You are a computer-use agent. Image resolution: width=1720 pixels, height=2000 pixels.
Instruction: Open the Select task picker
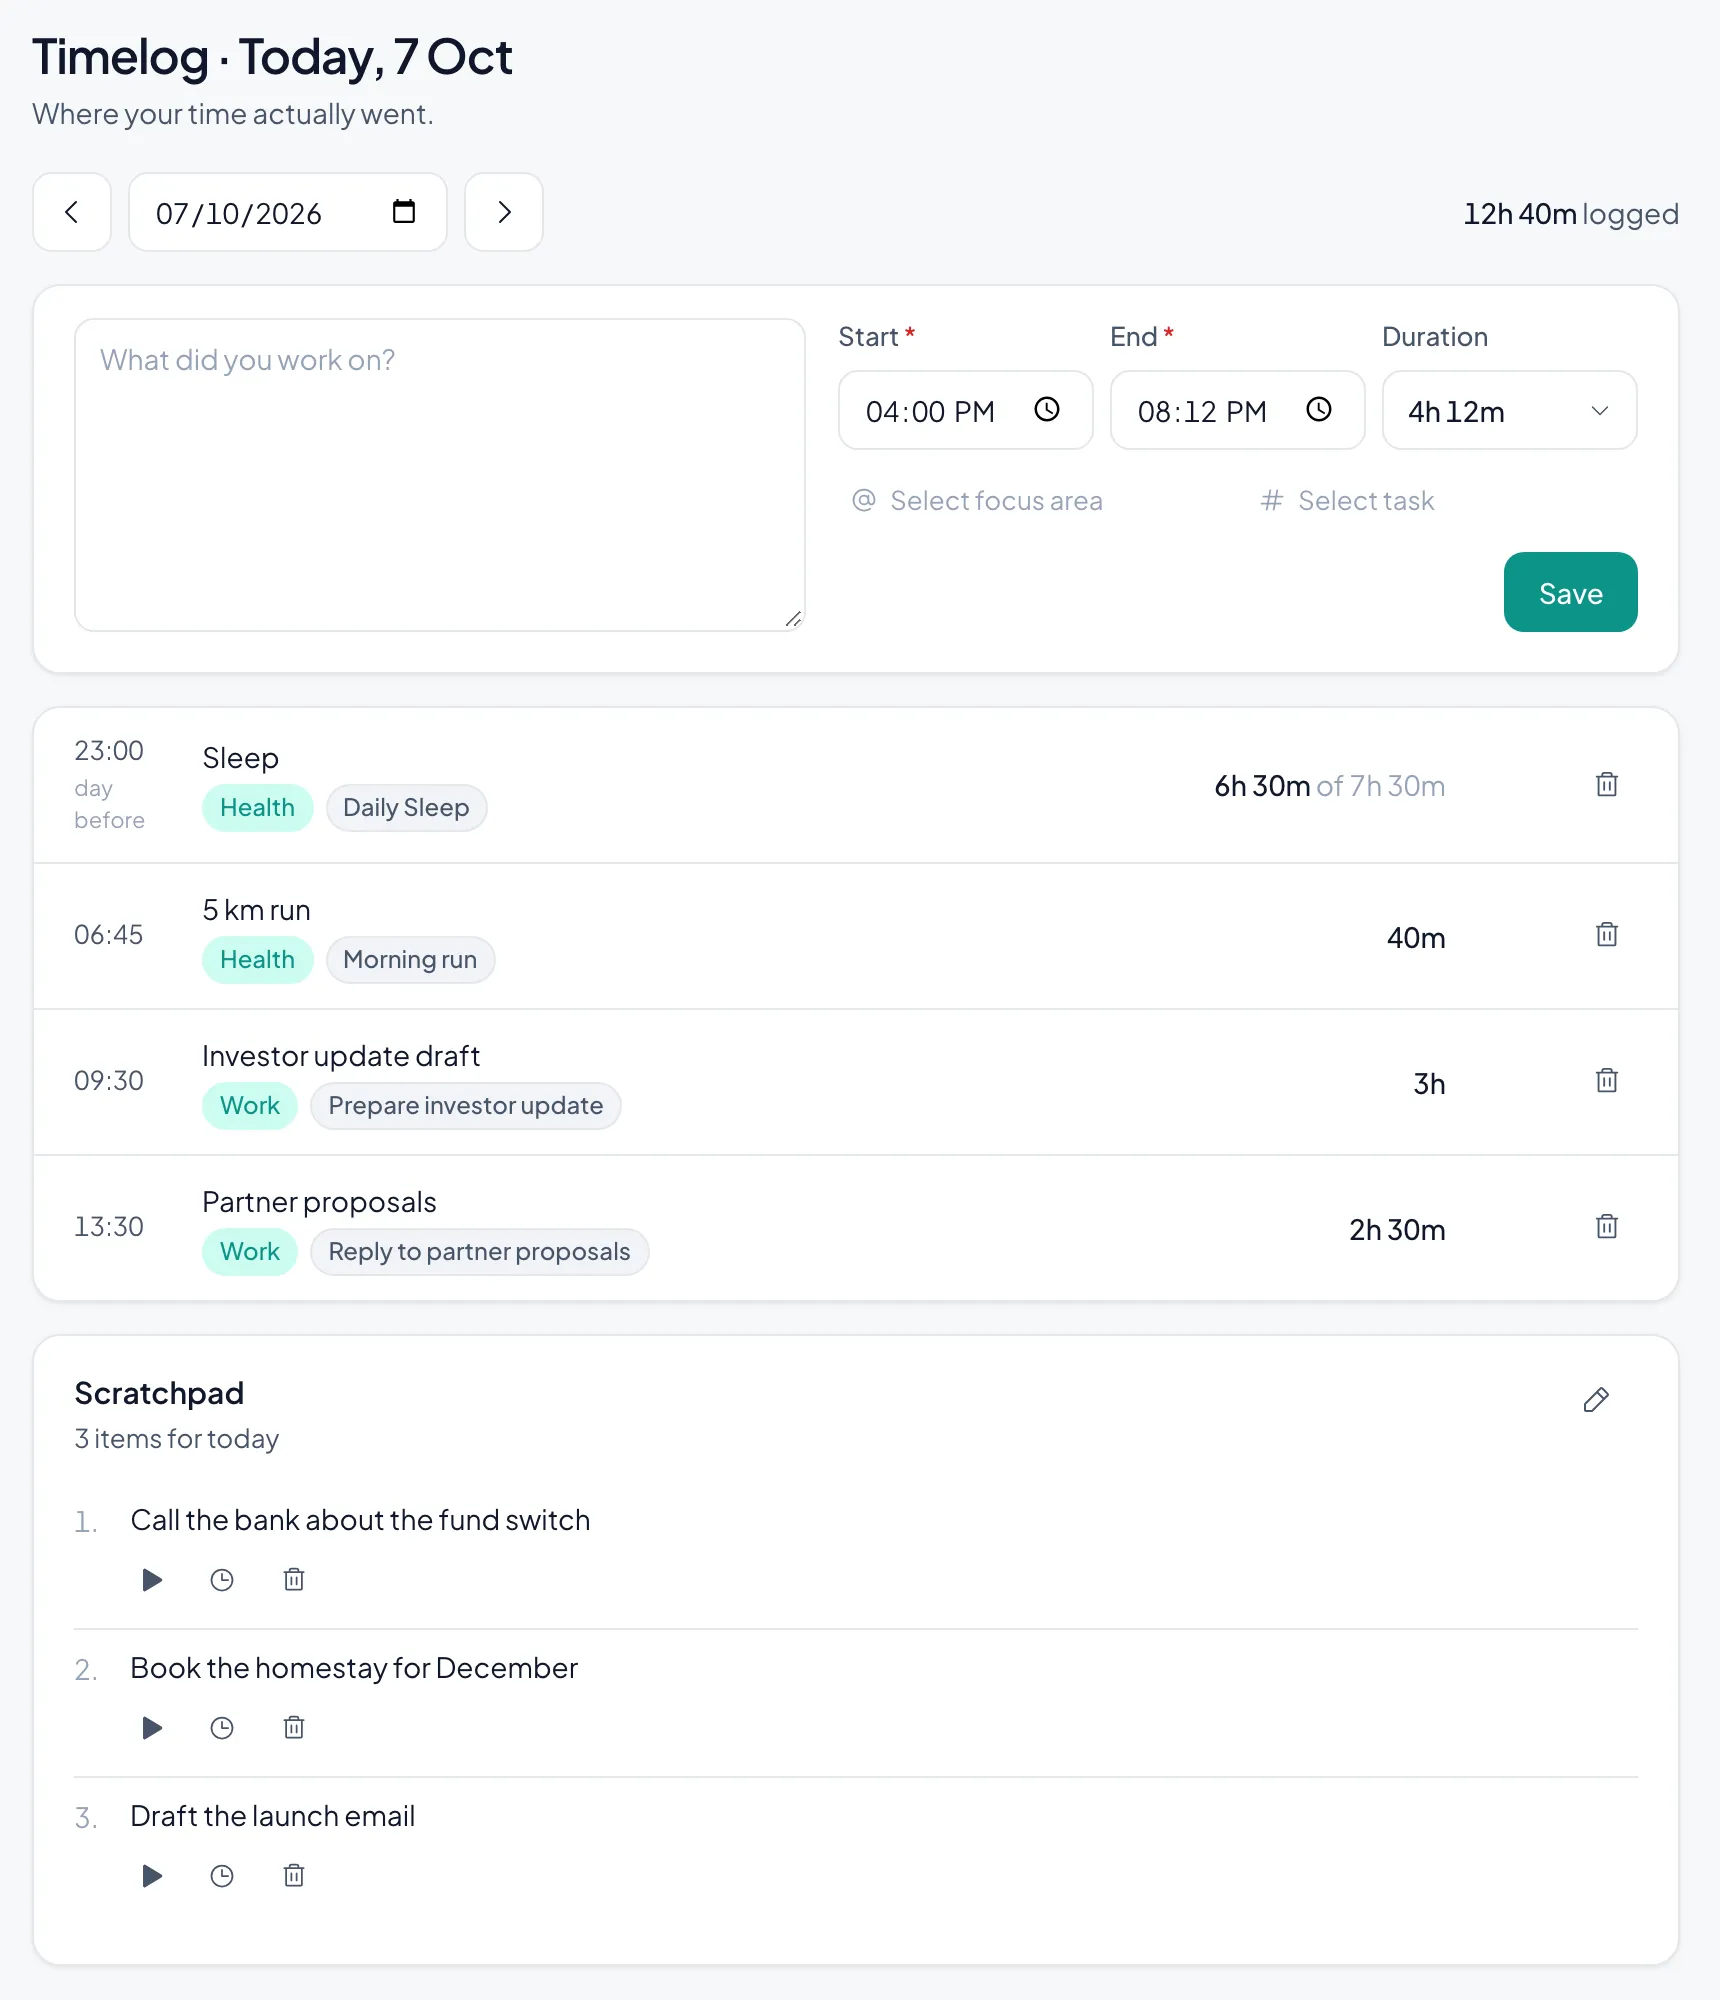[1347, 500]
